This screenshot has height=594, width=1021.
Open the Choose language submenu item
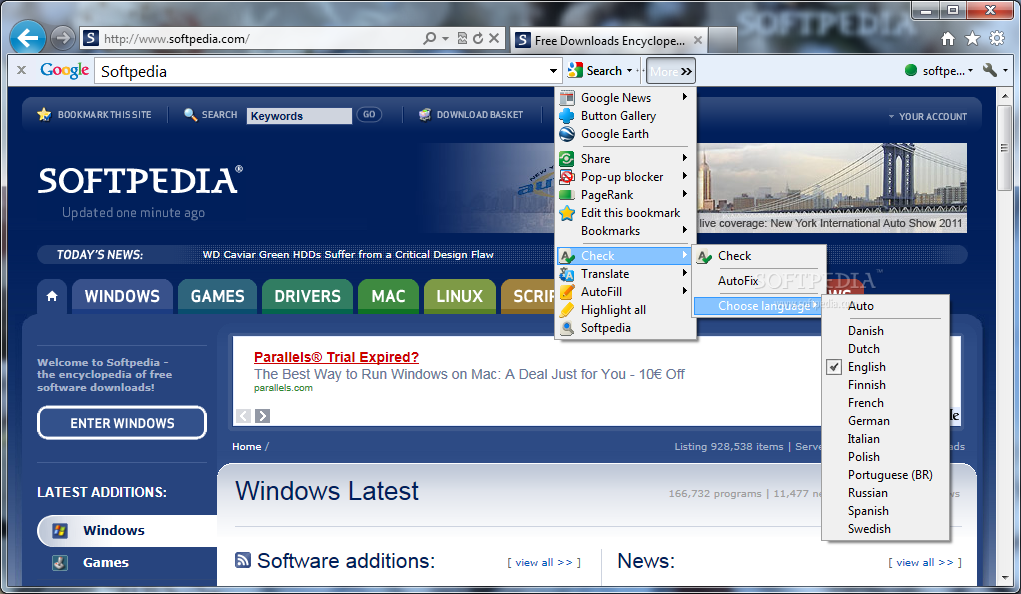757,306
